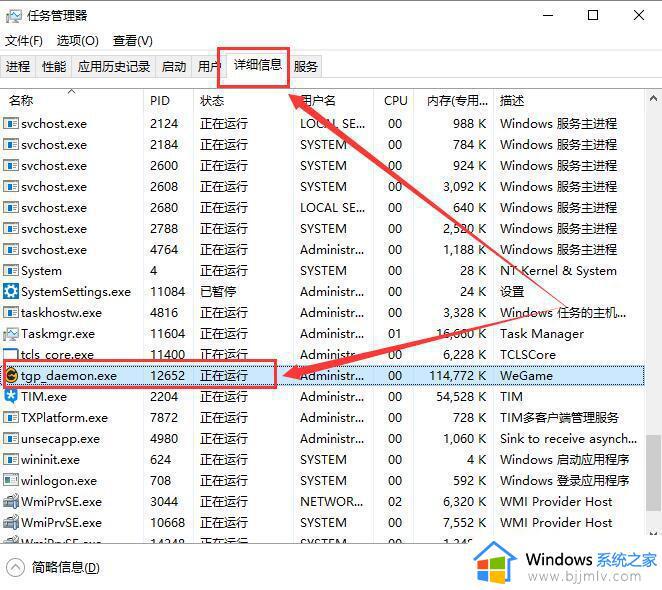The height and width of the screenshot is (590, 662).
Task: Click the WmiPrvSE.exe icon with PID 10668
Action: [11, 522]
